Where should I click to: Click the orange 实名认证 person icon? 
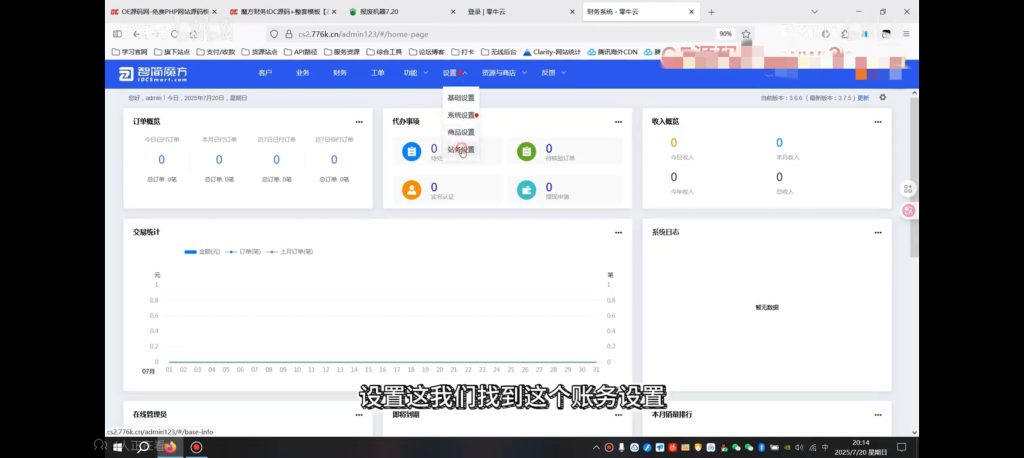coord(411,189)
